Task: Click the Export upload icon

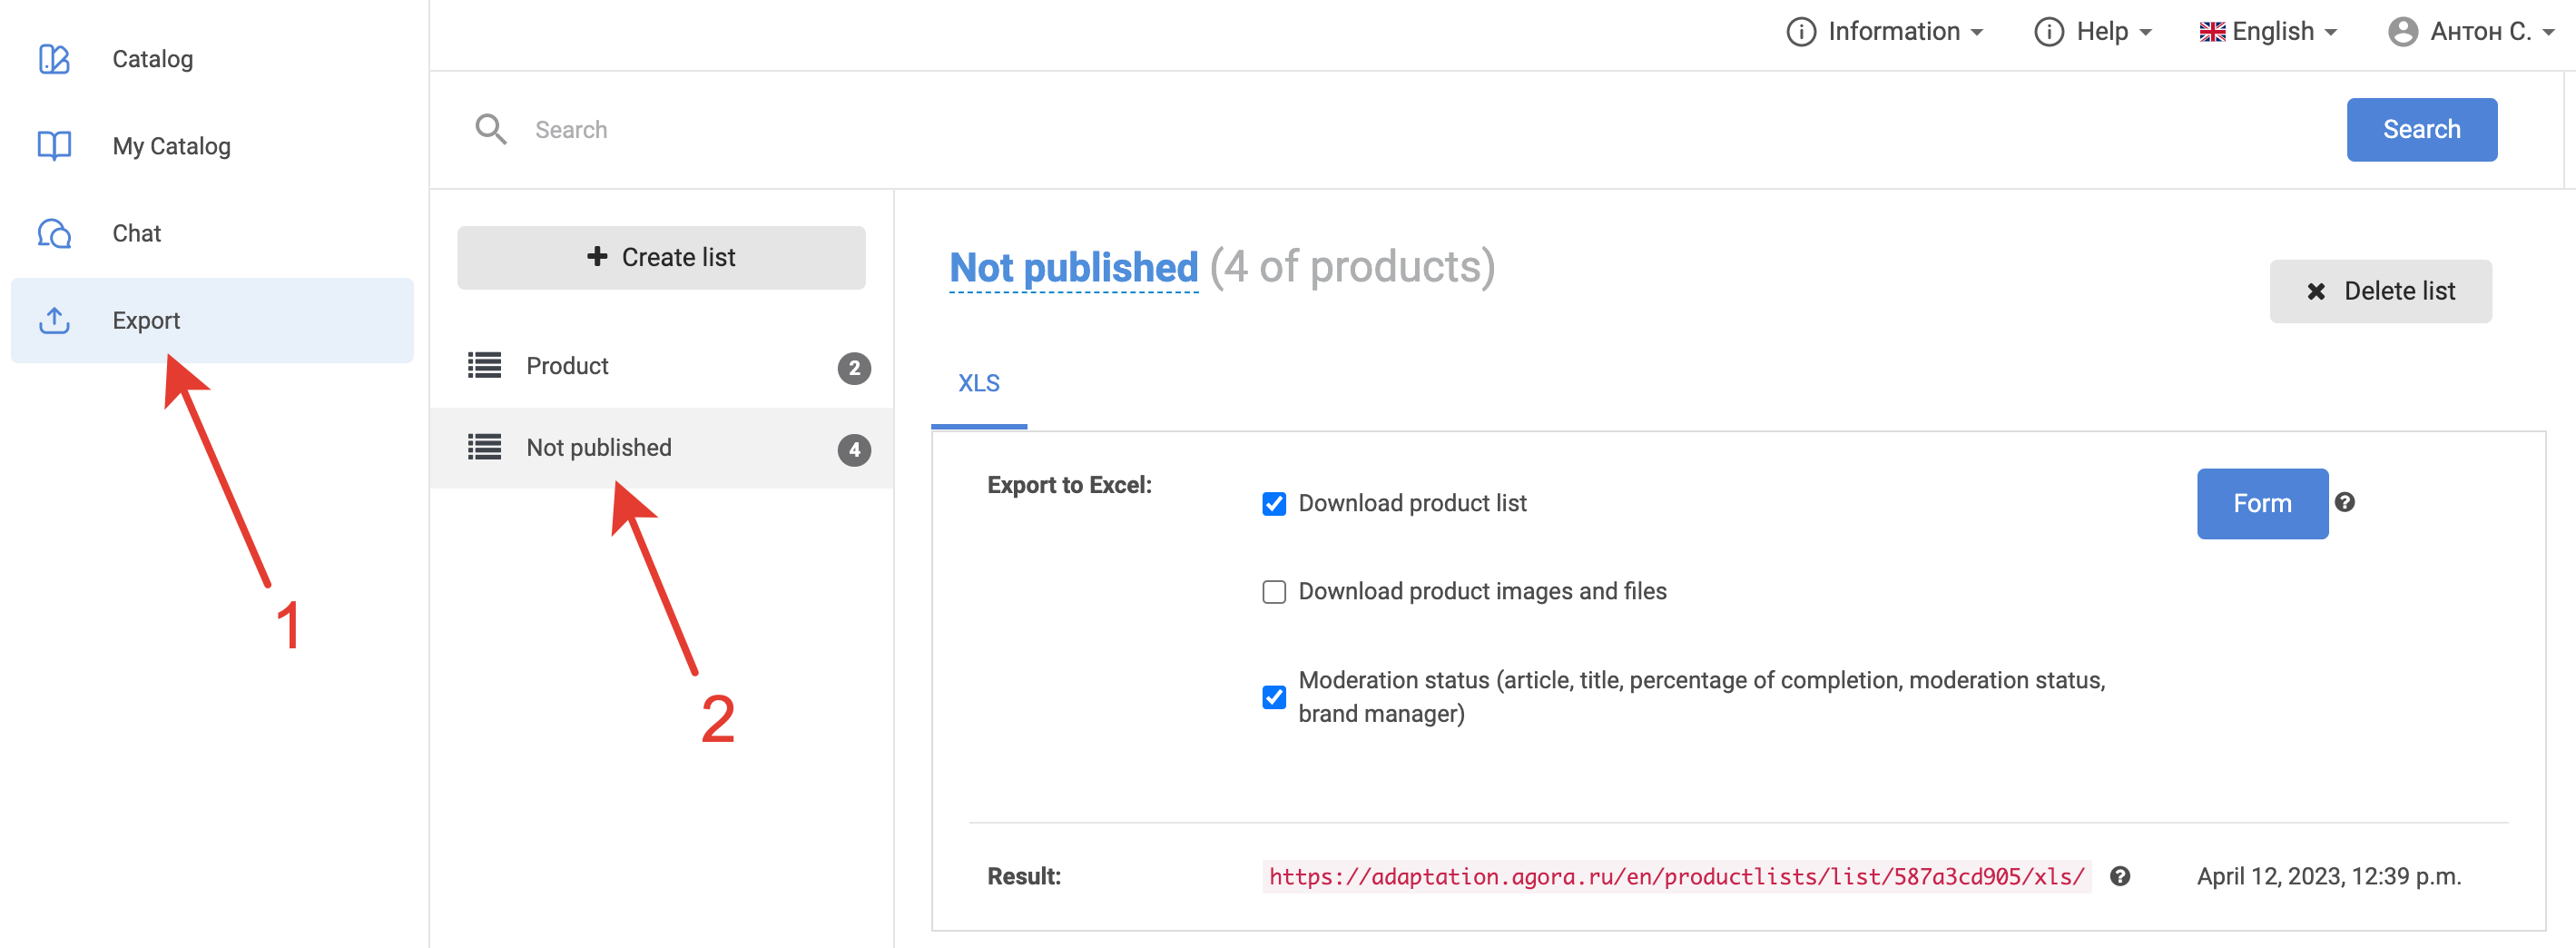Action: pyautogui.click(x=54, y=320)
